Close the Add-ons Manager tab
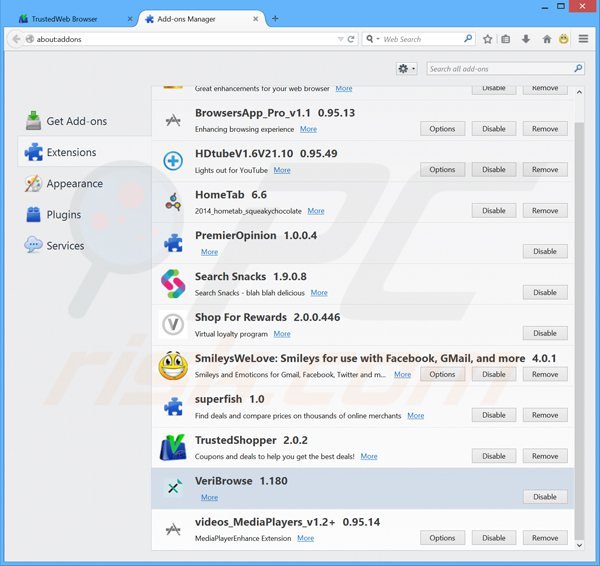 [256, 19]
